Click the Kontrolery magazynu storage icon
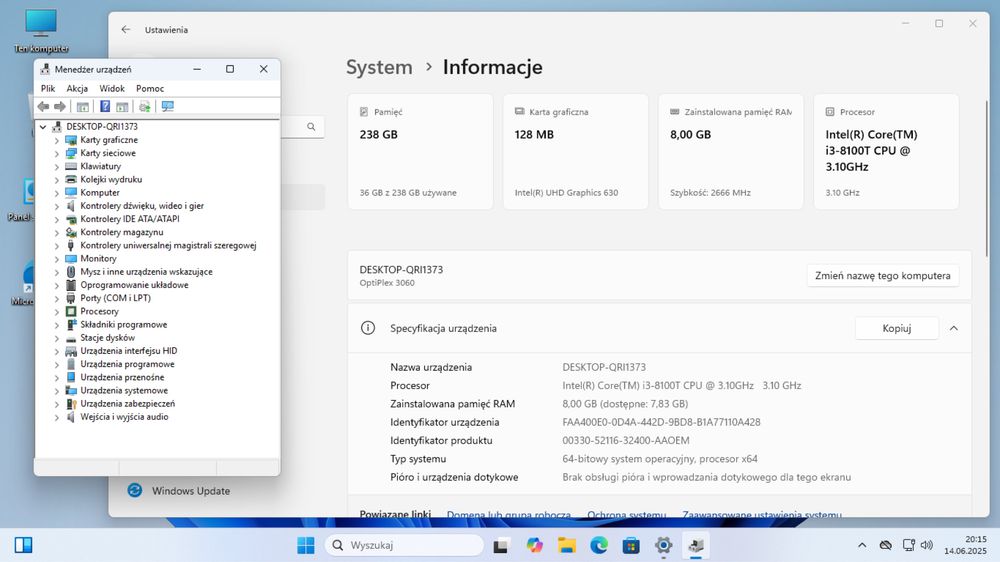This screenshot has width=1000, height=562. click(x=71, y=232)
